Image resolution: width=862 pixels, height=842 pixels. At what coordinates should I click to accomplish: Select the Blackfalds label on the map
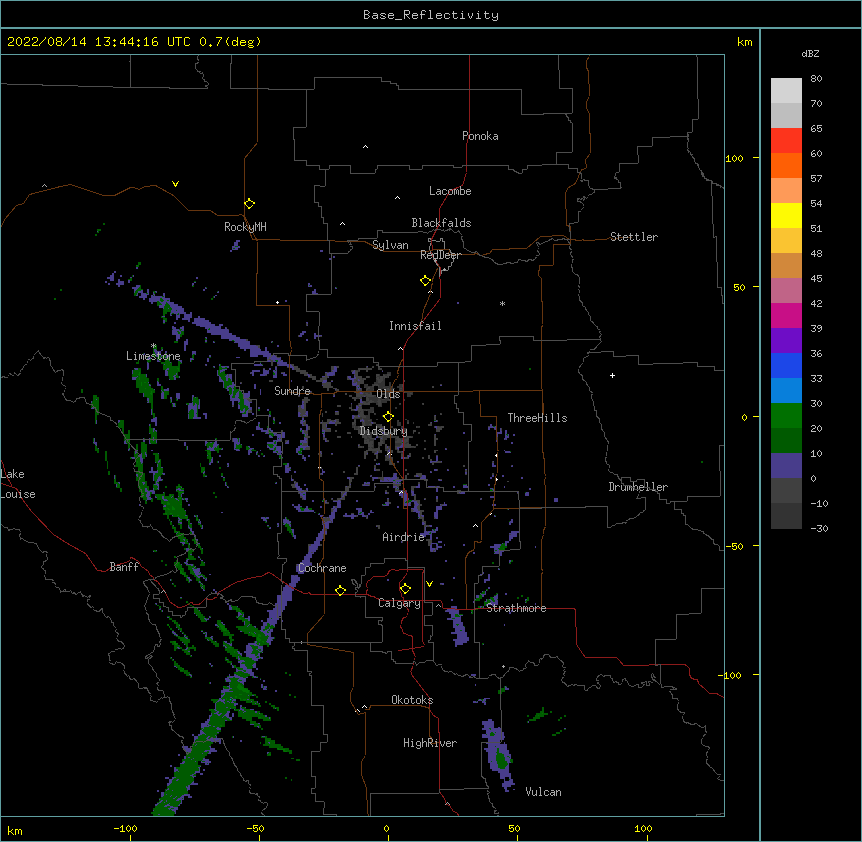441,223
